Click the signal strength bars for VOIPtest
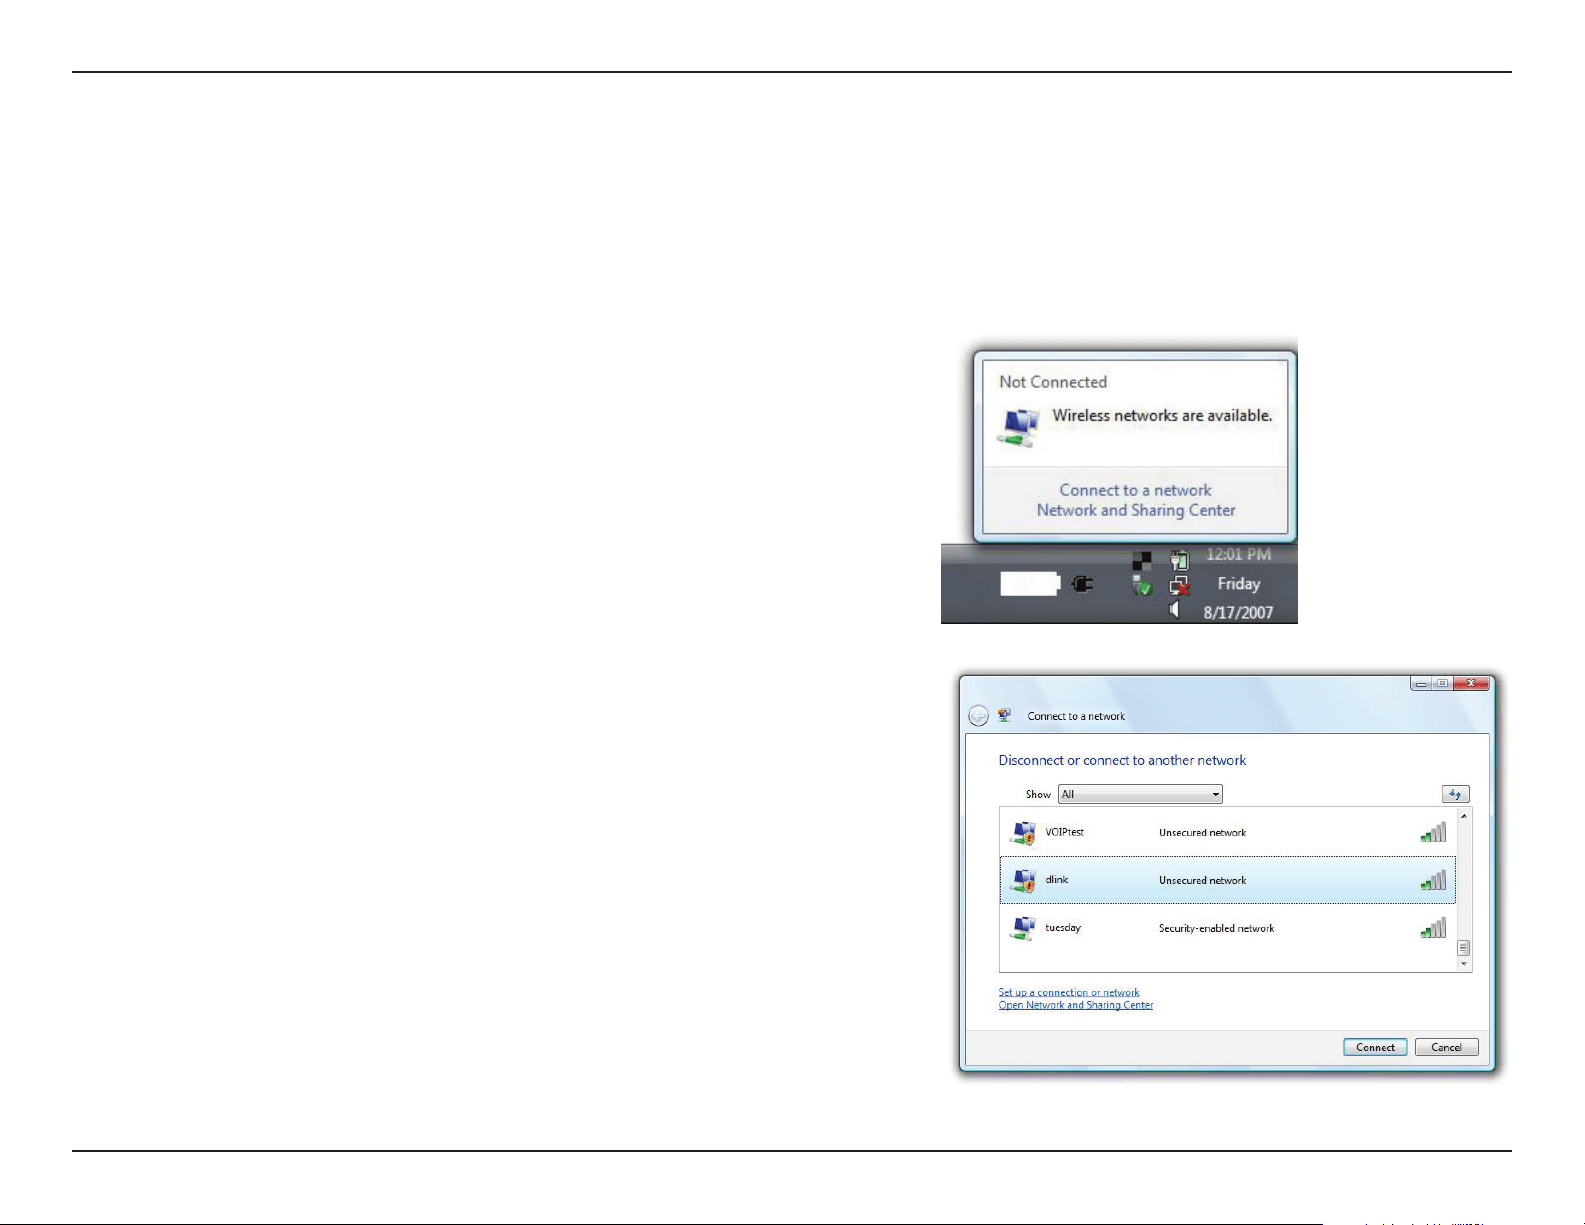Viewport: 1585px width, 1225px height. (x=1433, y=832)
